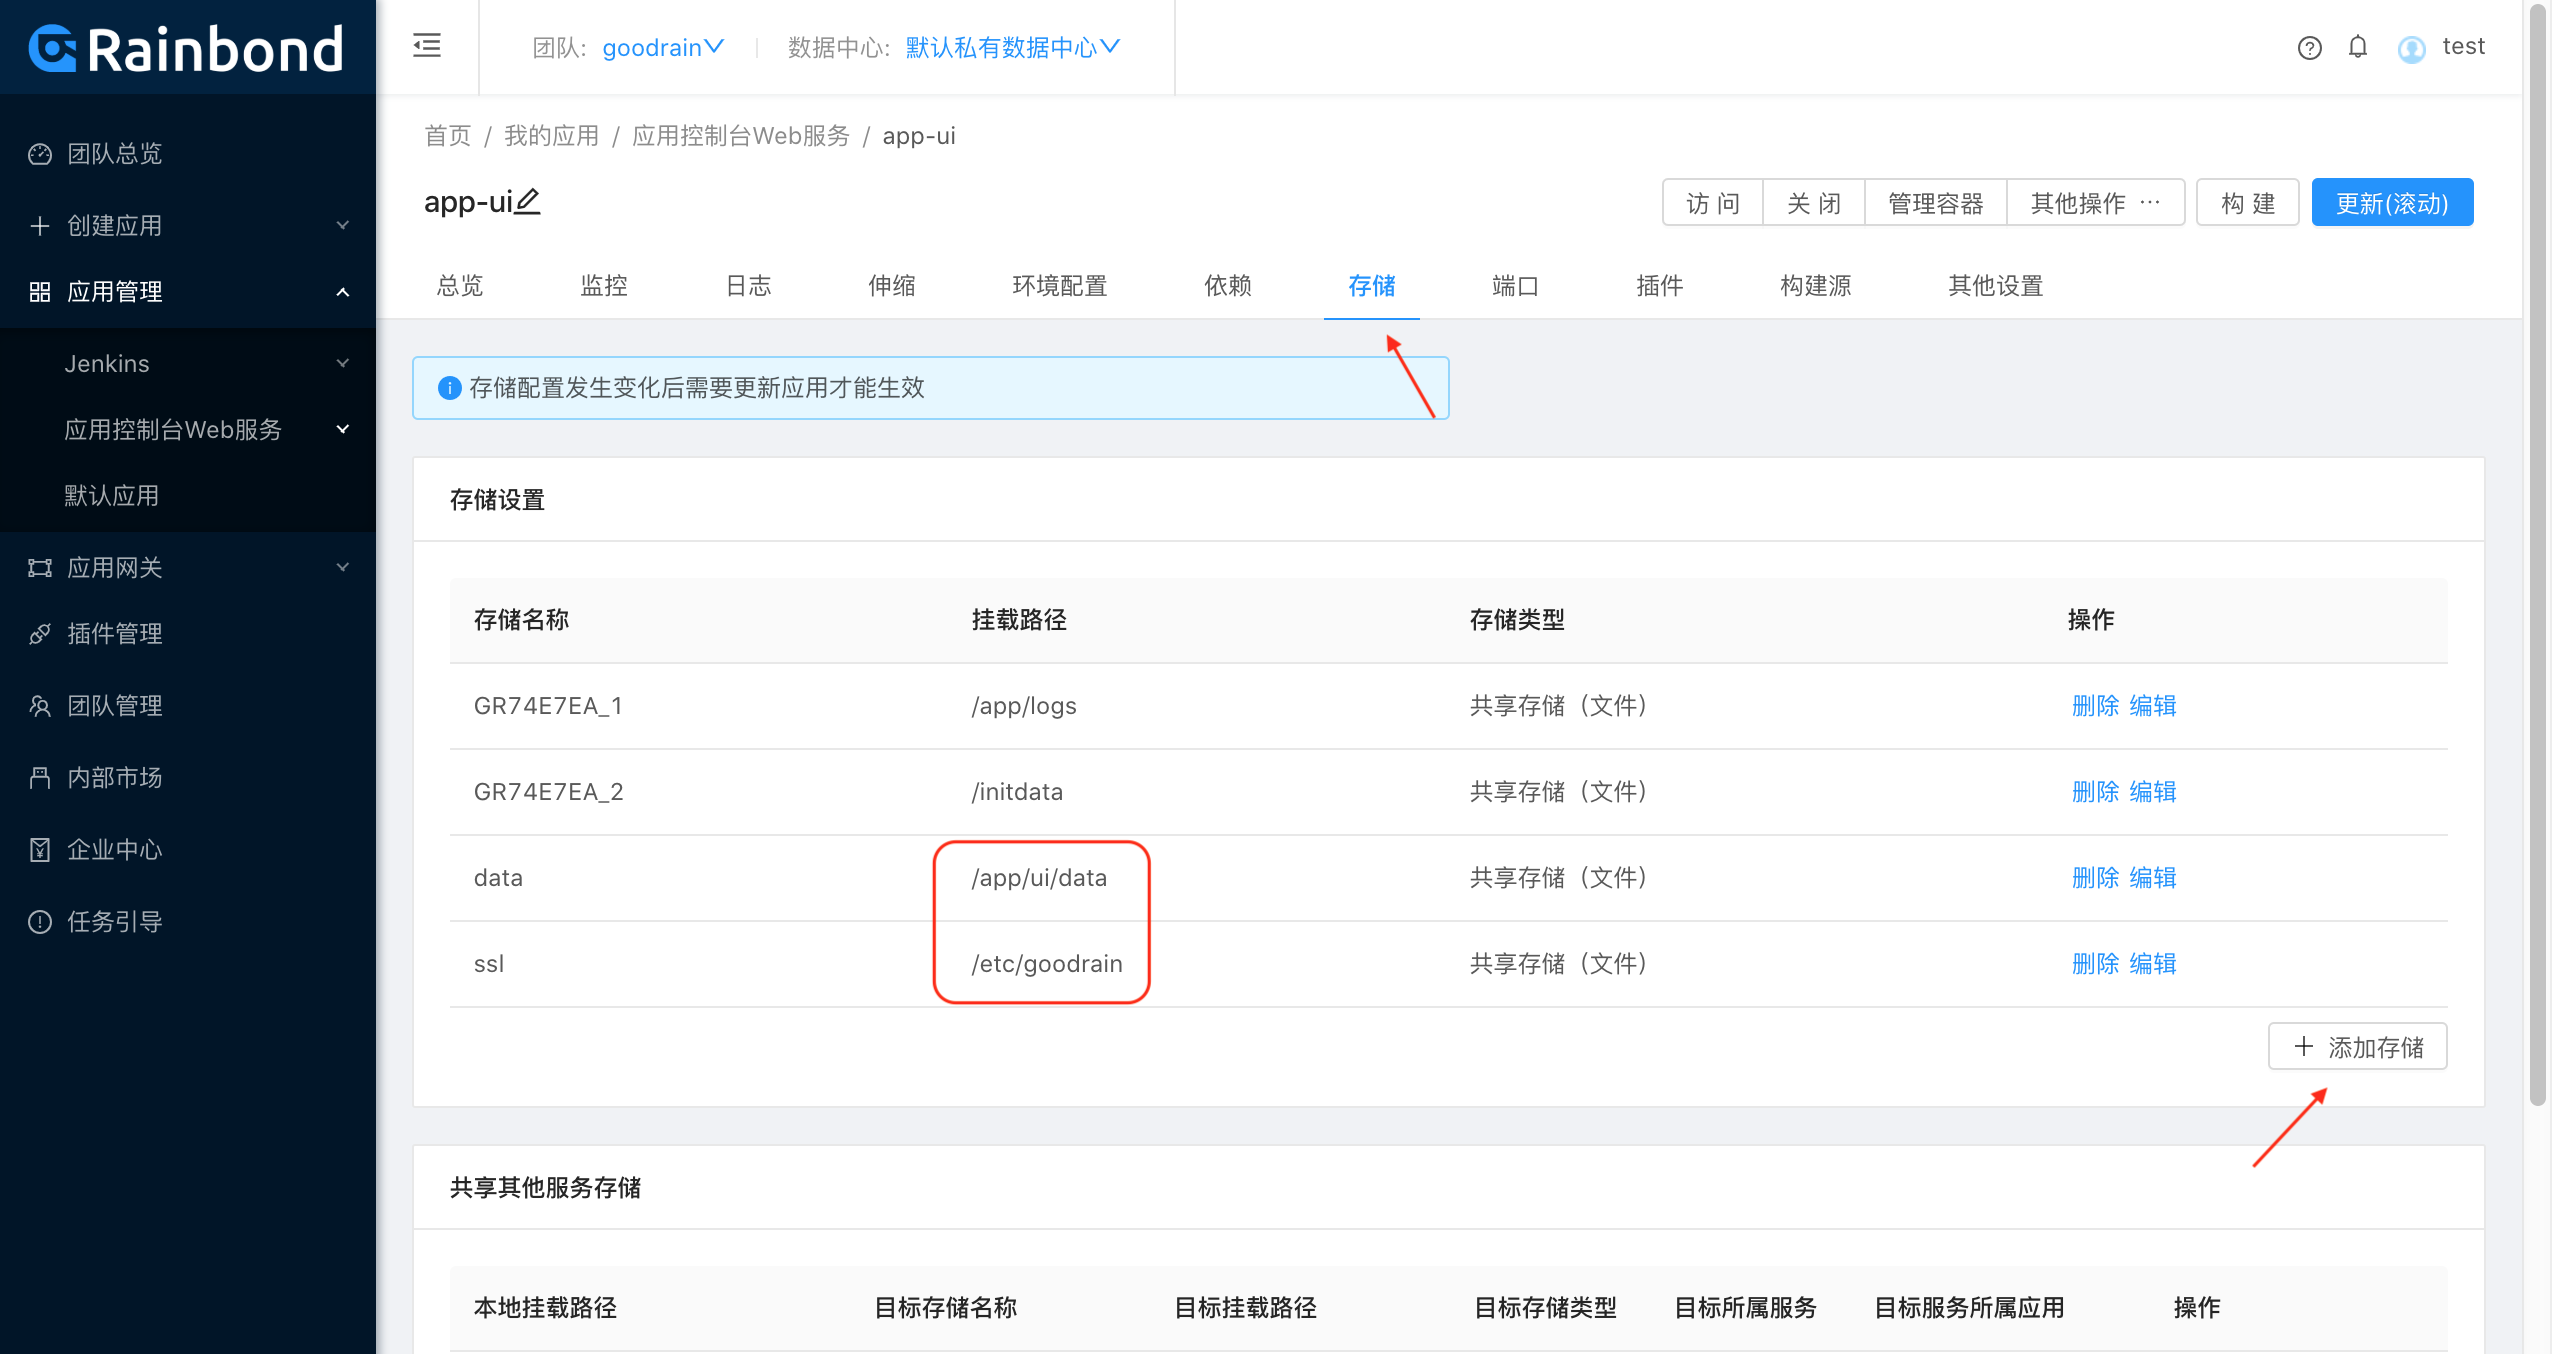Click the 团队管理 people icon
This screenshot has height=1354, width=2552.
40,706
